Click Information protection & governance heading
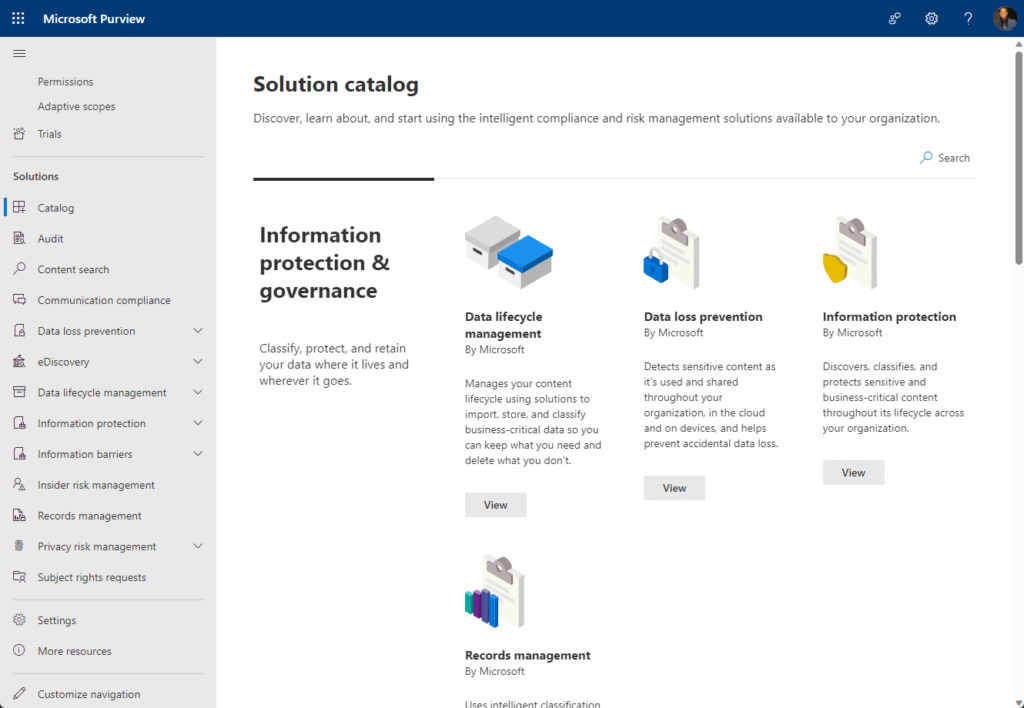 point(325,263)
